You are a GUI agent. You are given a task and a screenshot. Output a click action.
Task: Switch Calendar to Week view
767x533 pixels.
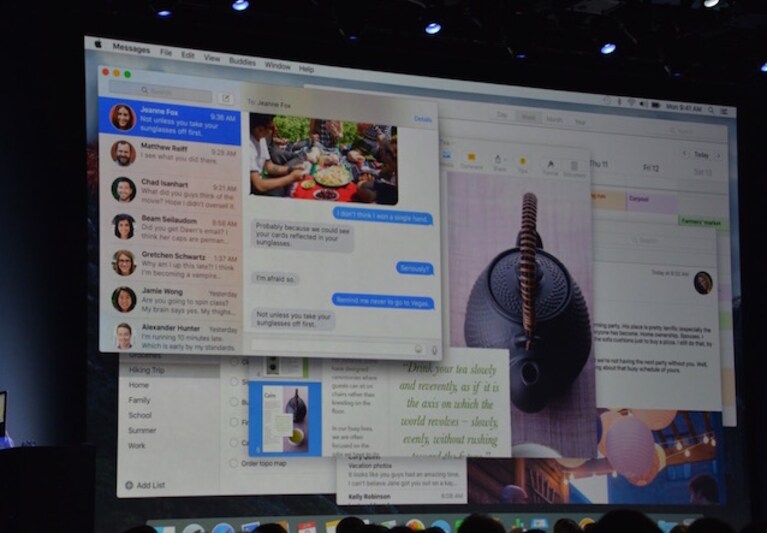tap(528, 117)
